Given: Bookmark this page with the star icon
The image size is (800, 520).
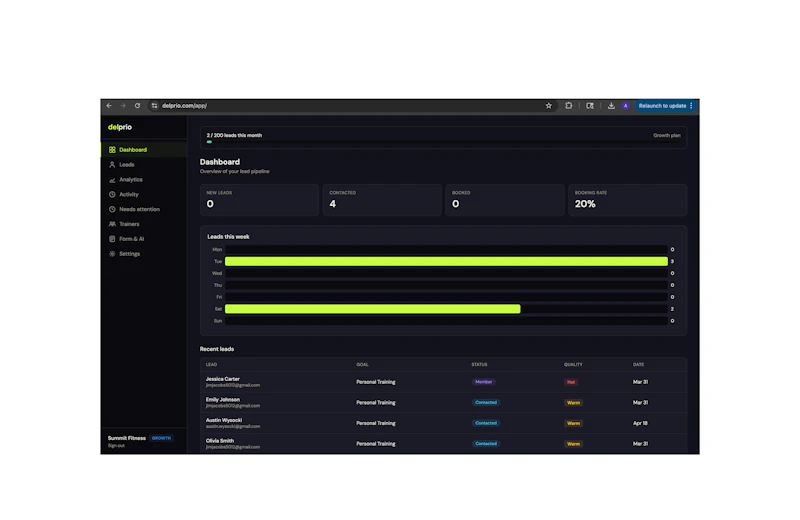Looking at the screenshot, I should pyautogui.click(x=548, y=106).
